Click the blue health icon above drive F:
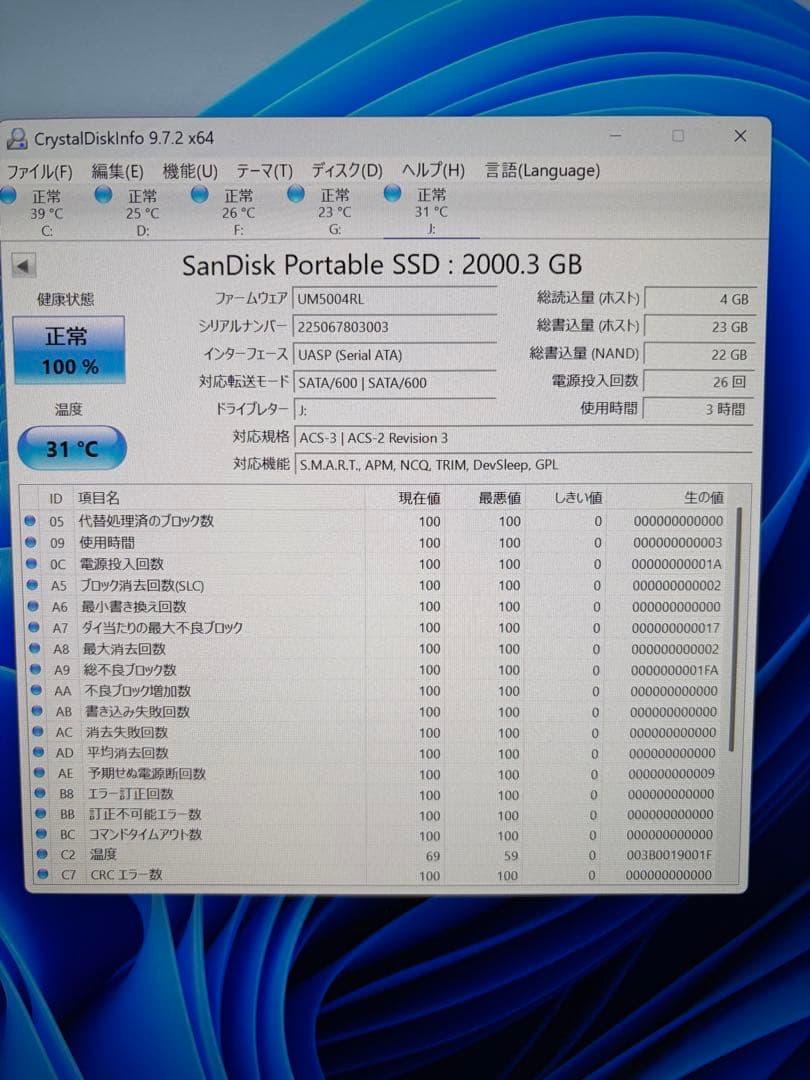The width and height of the screenshot is (810, 1080). coord(200,197)
